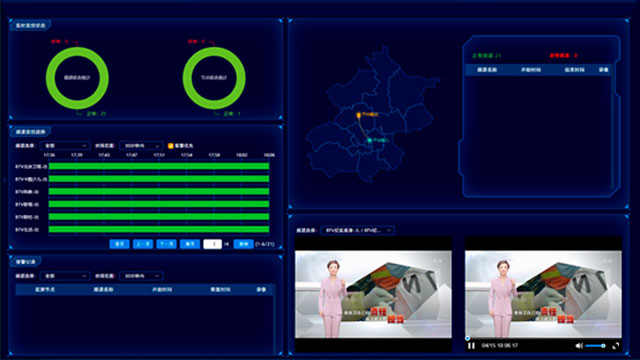Open time range dropdown in alarm record panel
The width and height of the screenshot is (640, 360).
click(141, 276)
